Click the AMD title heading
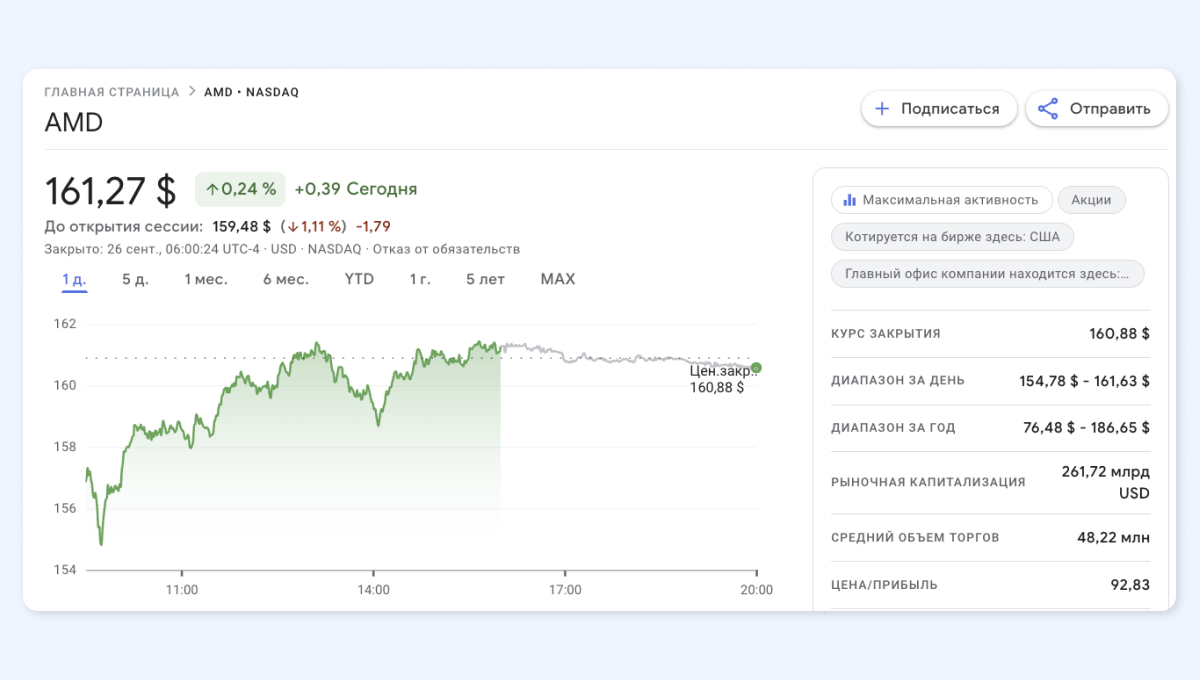The width and height of the screenshot is (1200, 680). coord(74,122)
